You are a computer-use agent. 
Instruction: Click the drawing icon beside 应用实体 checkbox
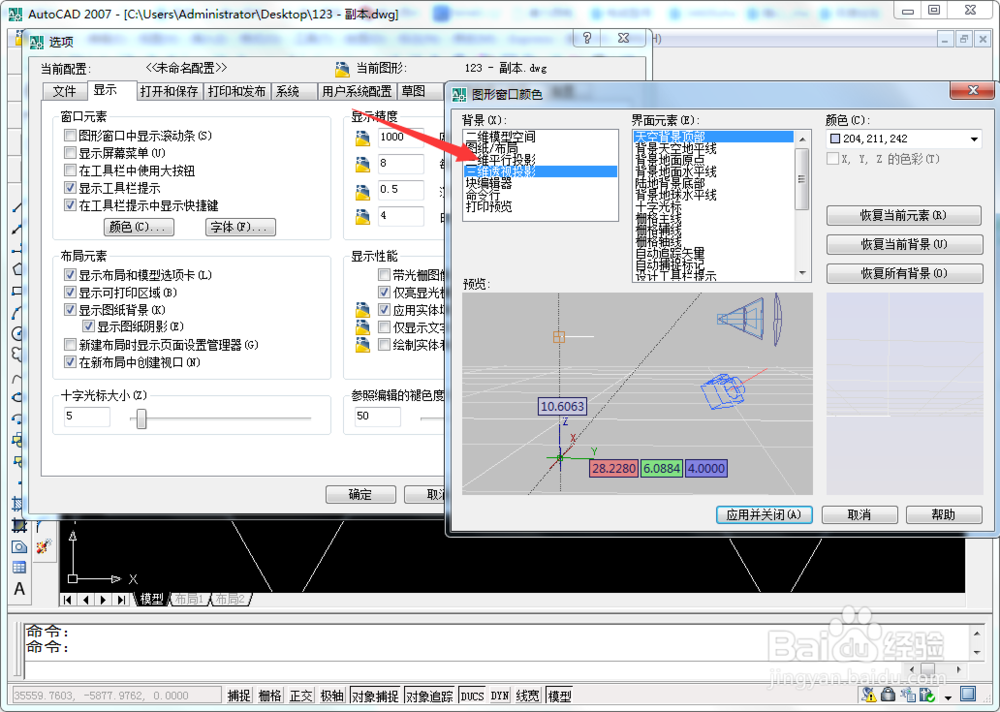pos(362,311)
